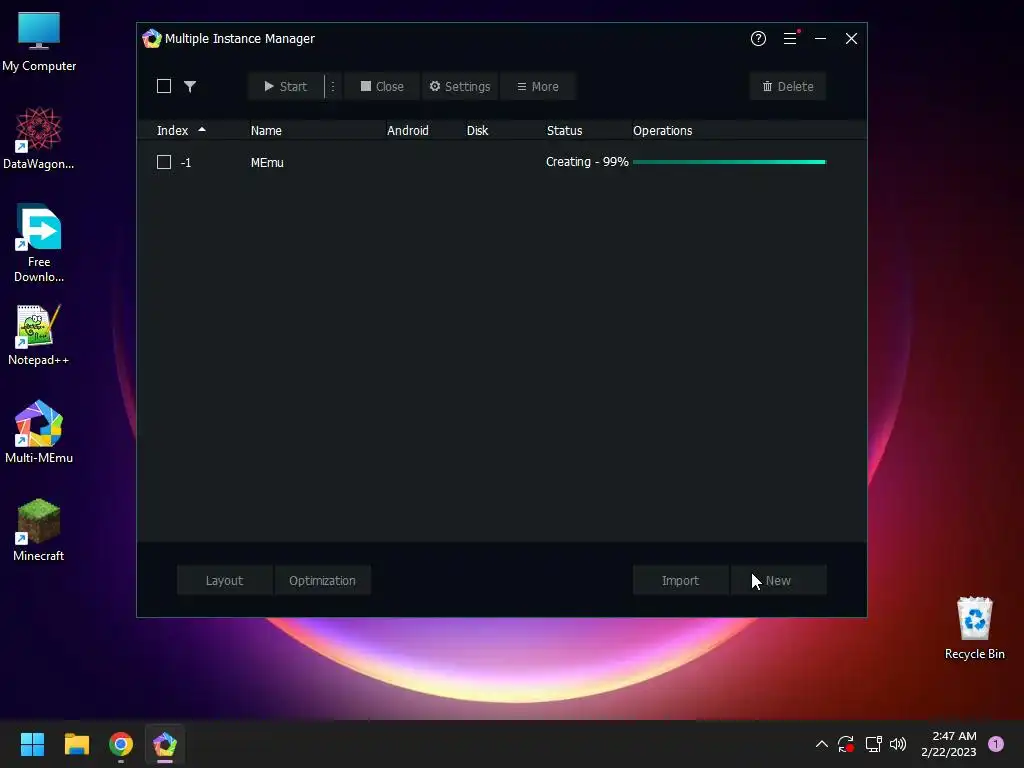This screenshot has height=768, width=1024.
Task: Expand the More menu
Action: [537, 86]
